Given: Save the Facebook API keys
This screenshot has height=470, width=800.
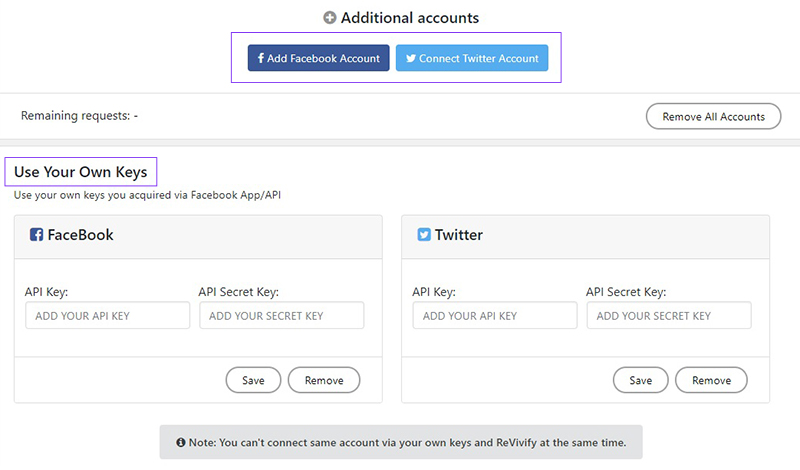Looking at the screenshot, I should (253, 380).
